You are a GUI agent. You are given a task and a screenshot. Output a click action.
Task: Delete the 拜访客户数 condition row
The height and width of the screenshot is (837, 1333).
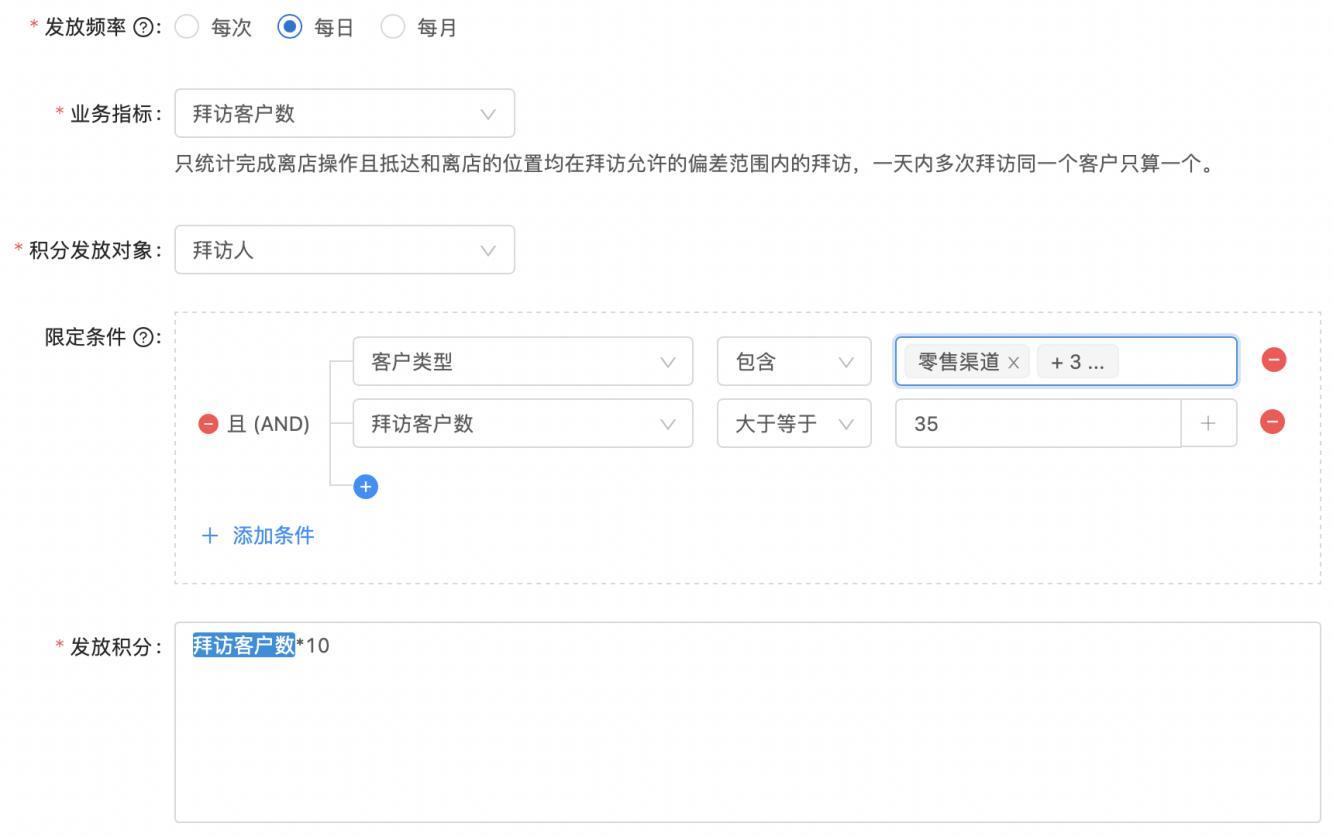point(1273,422)
